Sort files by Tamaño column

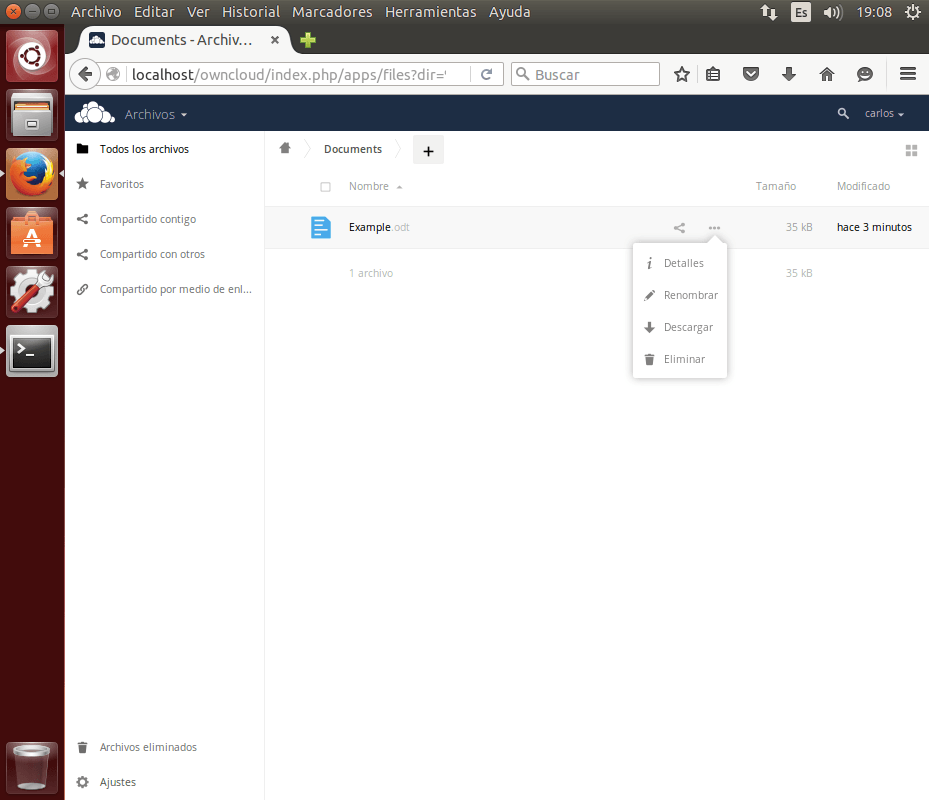pyautogui.click(x=776, y=186)
